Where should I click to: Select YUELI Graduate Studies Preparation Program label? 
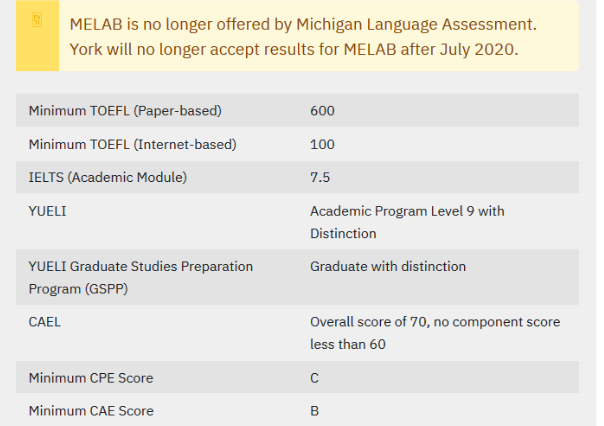(141, 277)
